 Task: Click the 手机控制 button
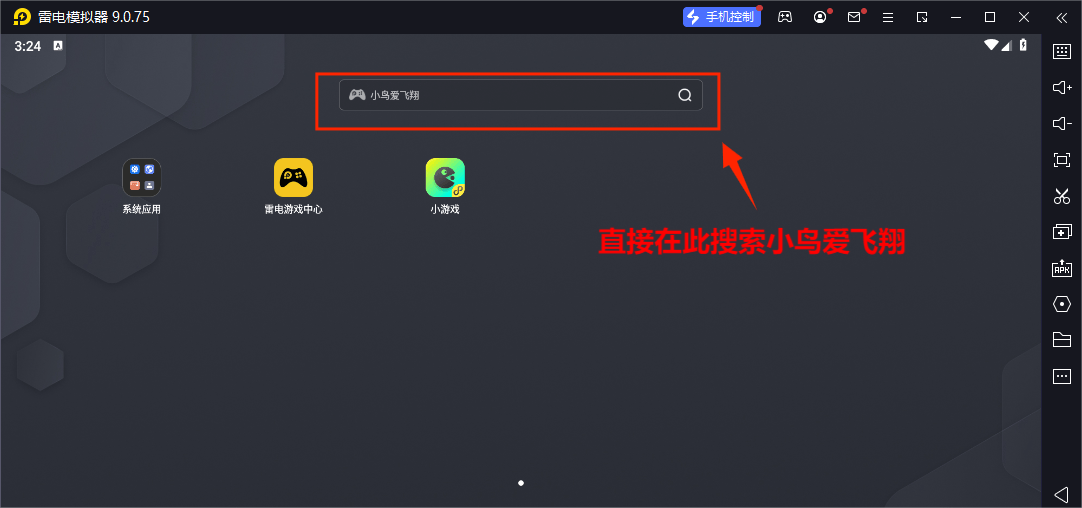[722, 17]
